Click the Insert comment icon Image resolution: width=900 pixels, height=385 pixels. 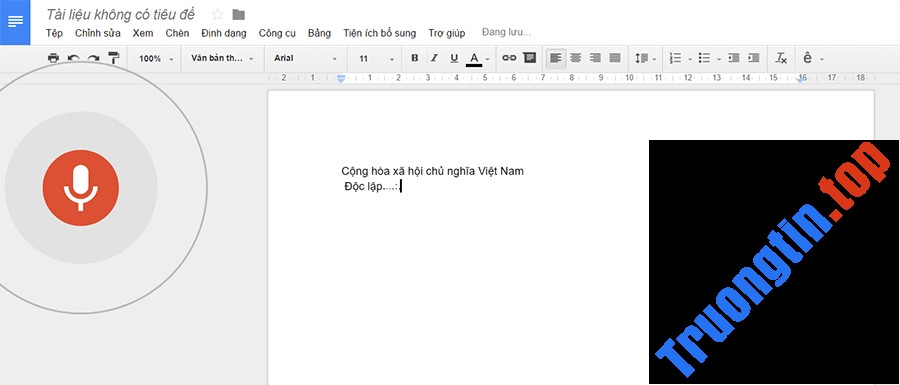click(530, 58)
